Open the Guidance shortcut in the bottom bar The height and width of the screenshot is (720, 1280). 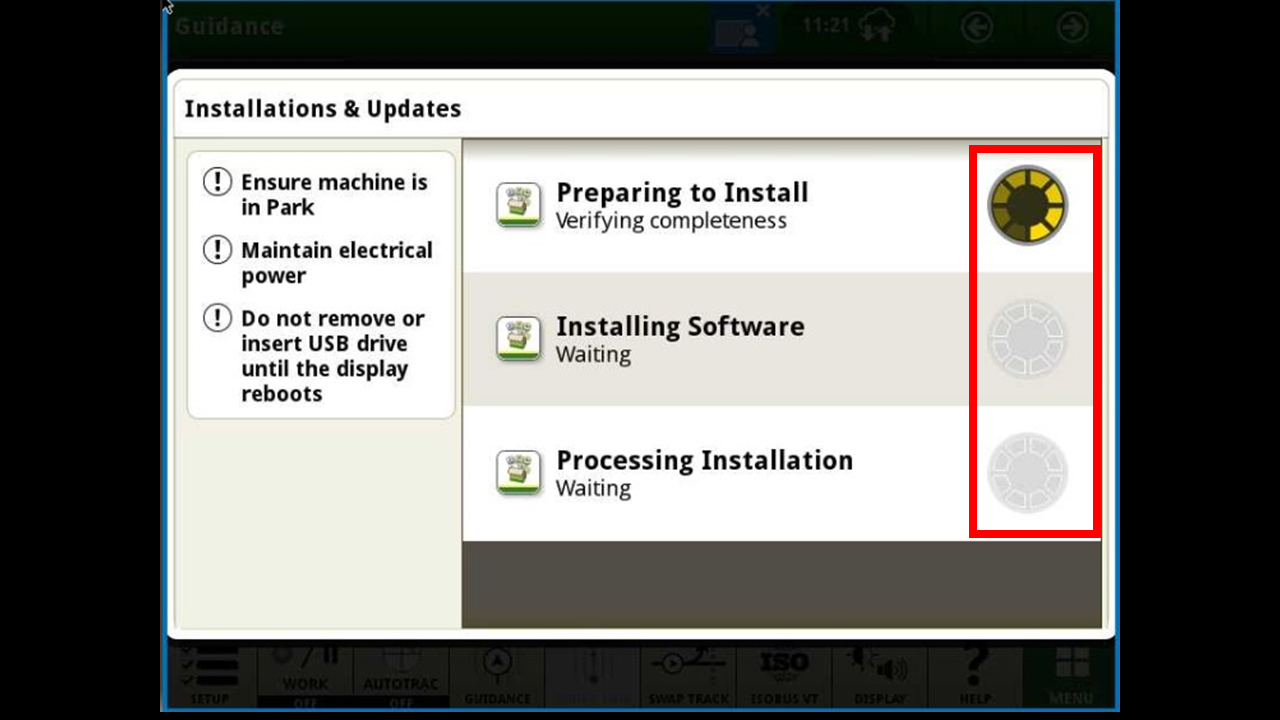click(497, 677)
